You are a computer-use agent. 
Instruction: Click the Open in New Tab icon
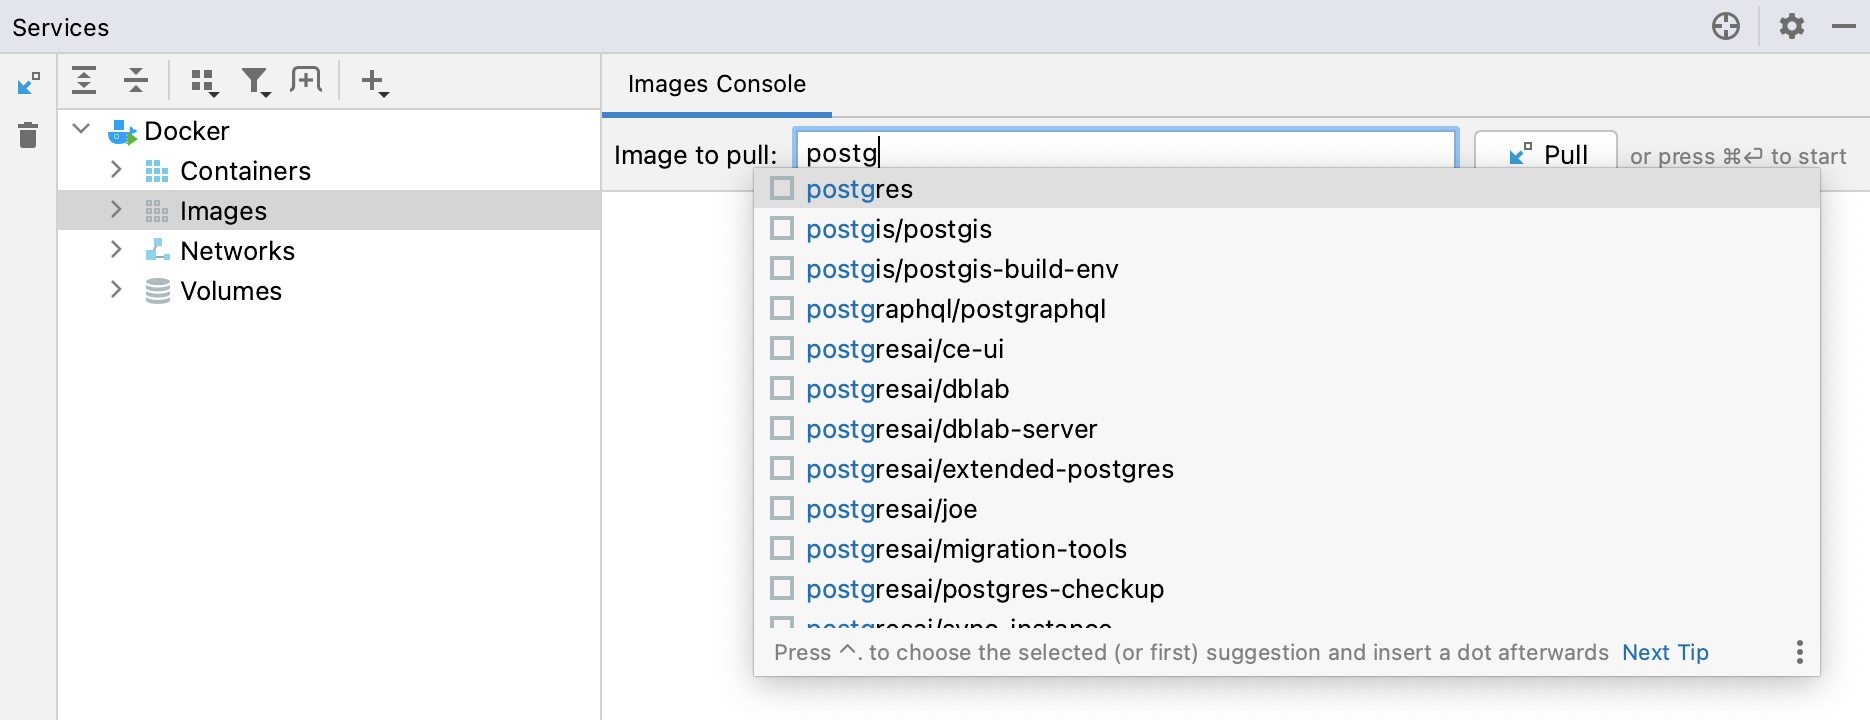click(306, 80)
